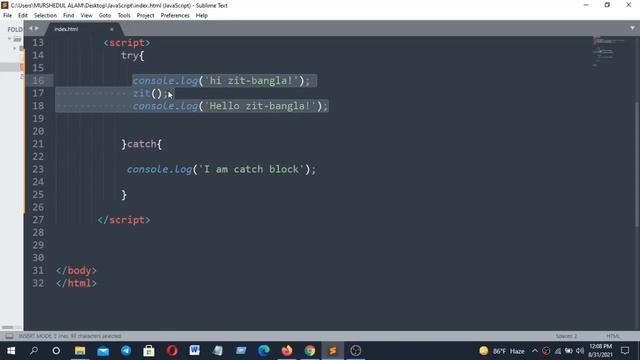Change the HTML syntax in status bar
The image size is (640, 360).
613,336
